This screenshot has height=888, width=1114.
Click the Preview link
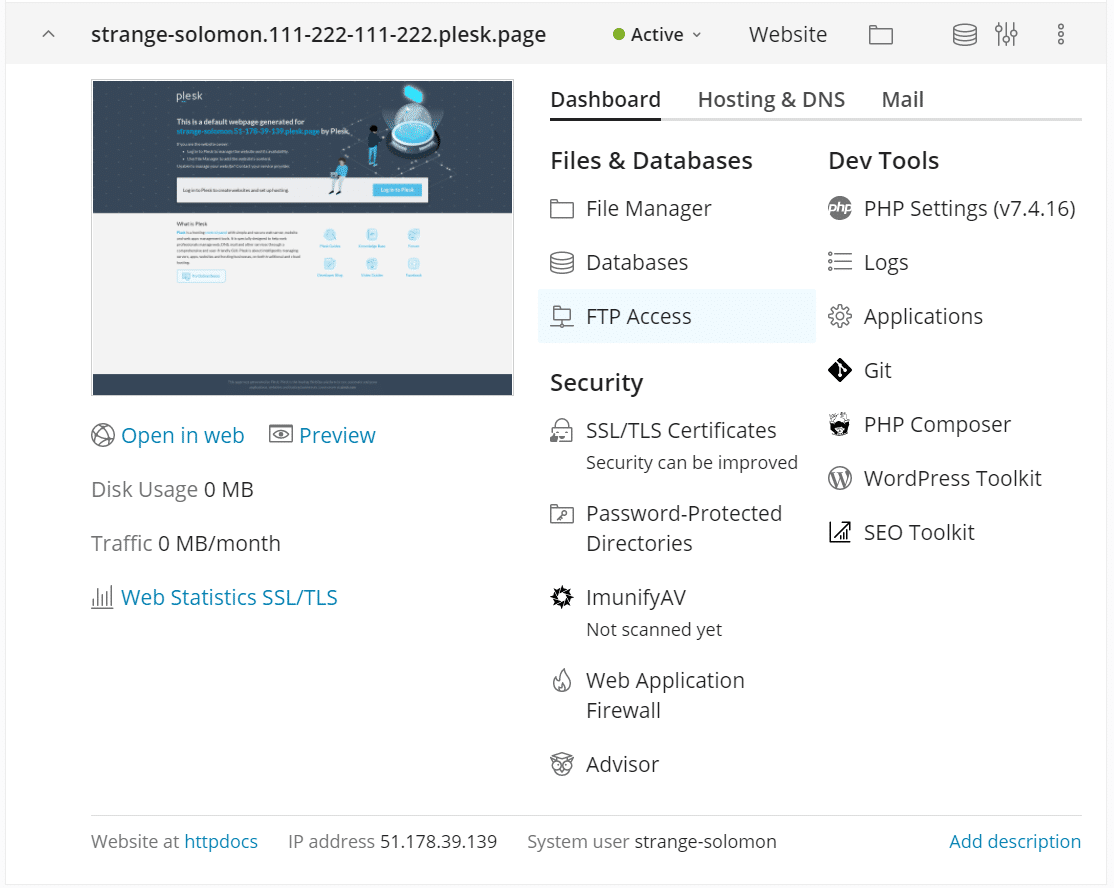336,436
